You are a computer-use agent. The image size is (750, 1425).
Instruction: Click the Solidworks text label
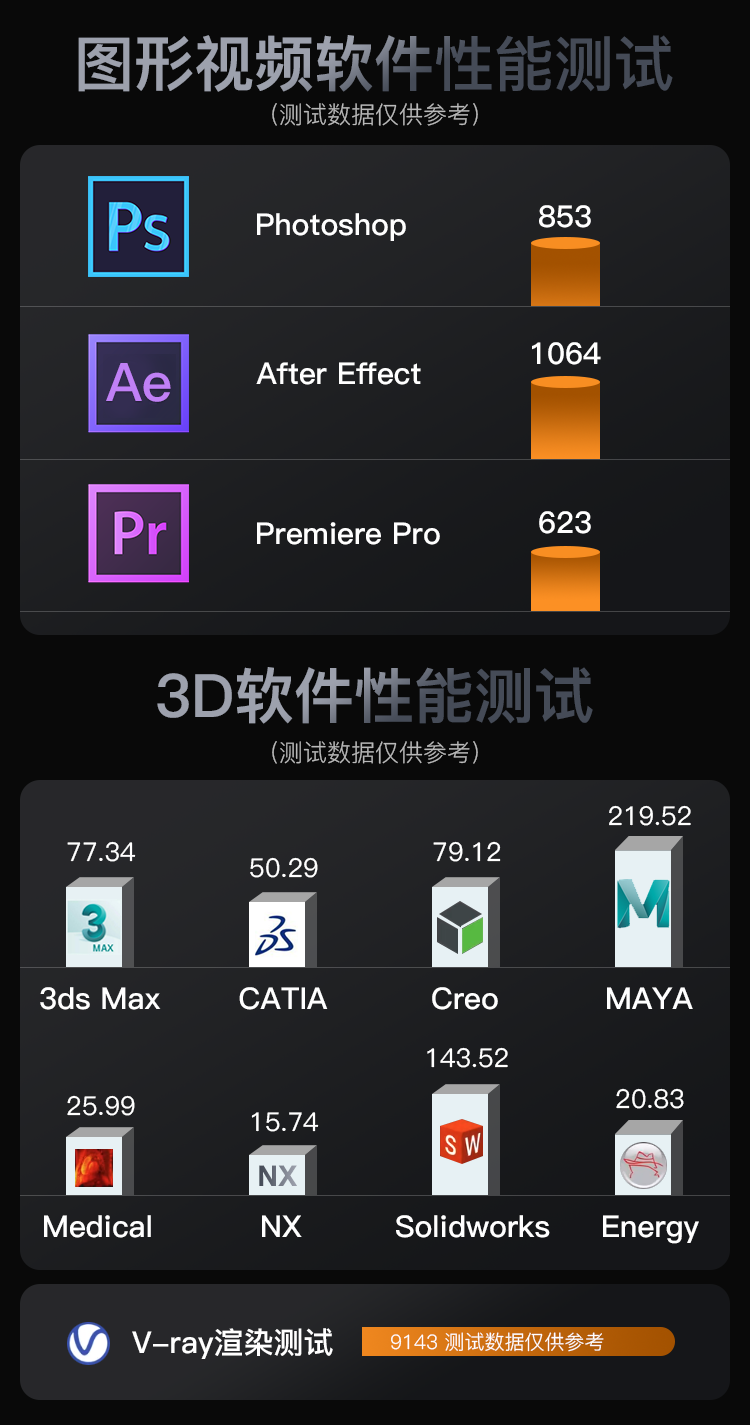tap(472, 1227)
